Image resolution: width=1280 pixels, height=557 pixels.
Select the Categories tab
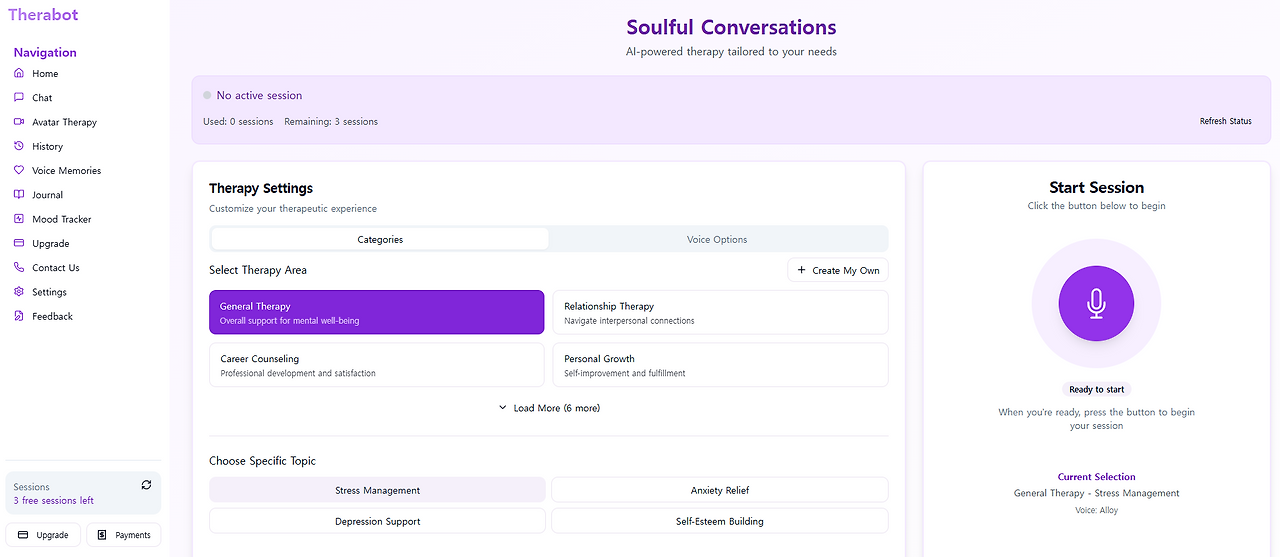(380, 239)
